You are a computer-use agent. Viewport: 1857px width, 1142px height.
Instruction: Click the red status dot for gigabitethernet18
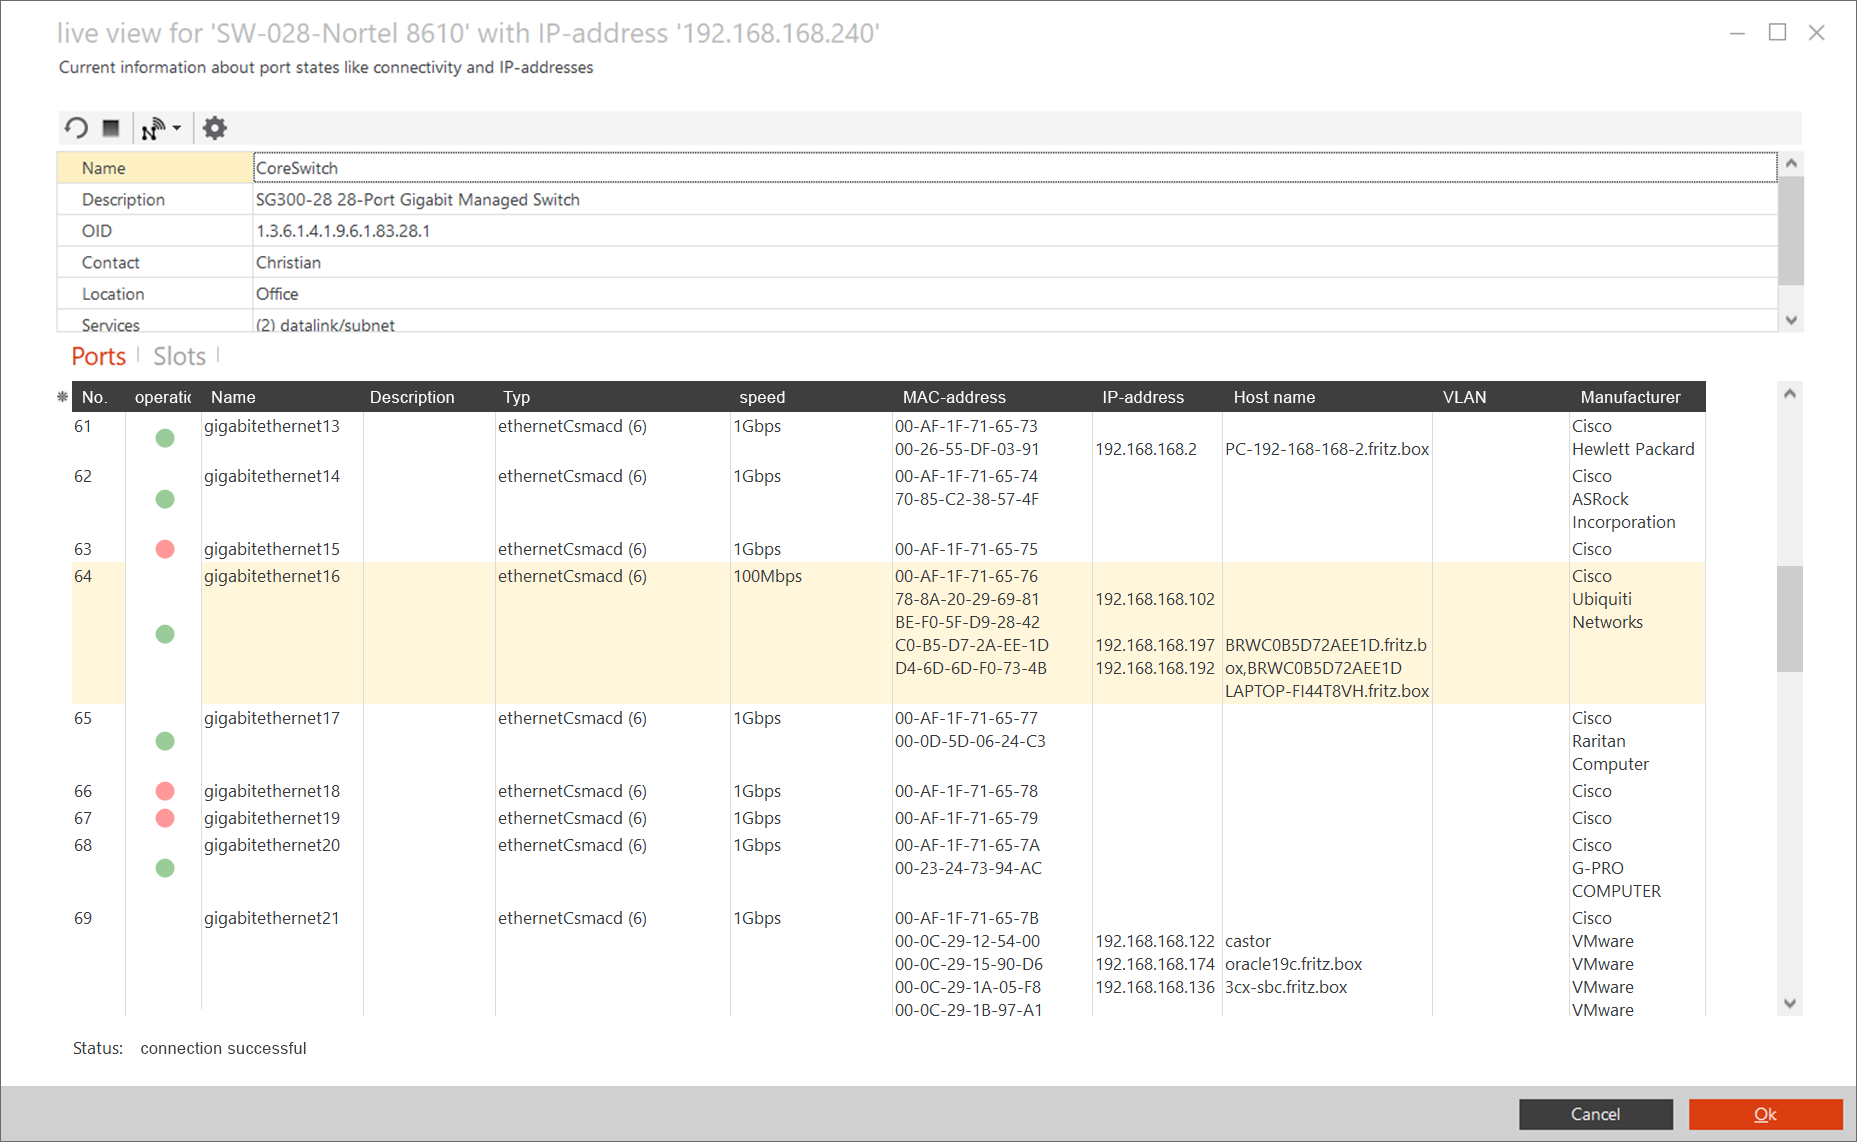pos(164,790)
